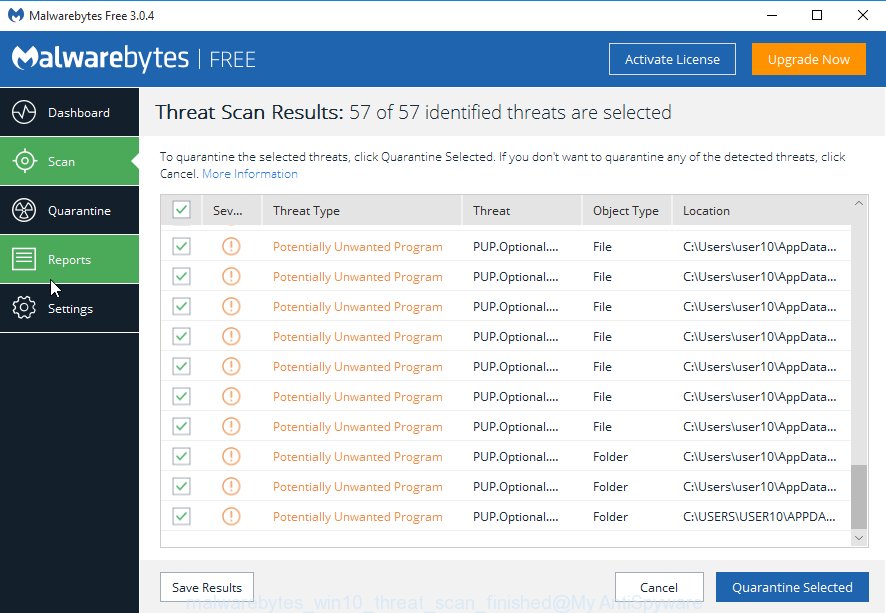Select the Scan crosshair icon

pyautogui.click(x=24, y=161)
